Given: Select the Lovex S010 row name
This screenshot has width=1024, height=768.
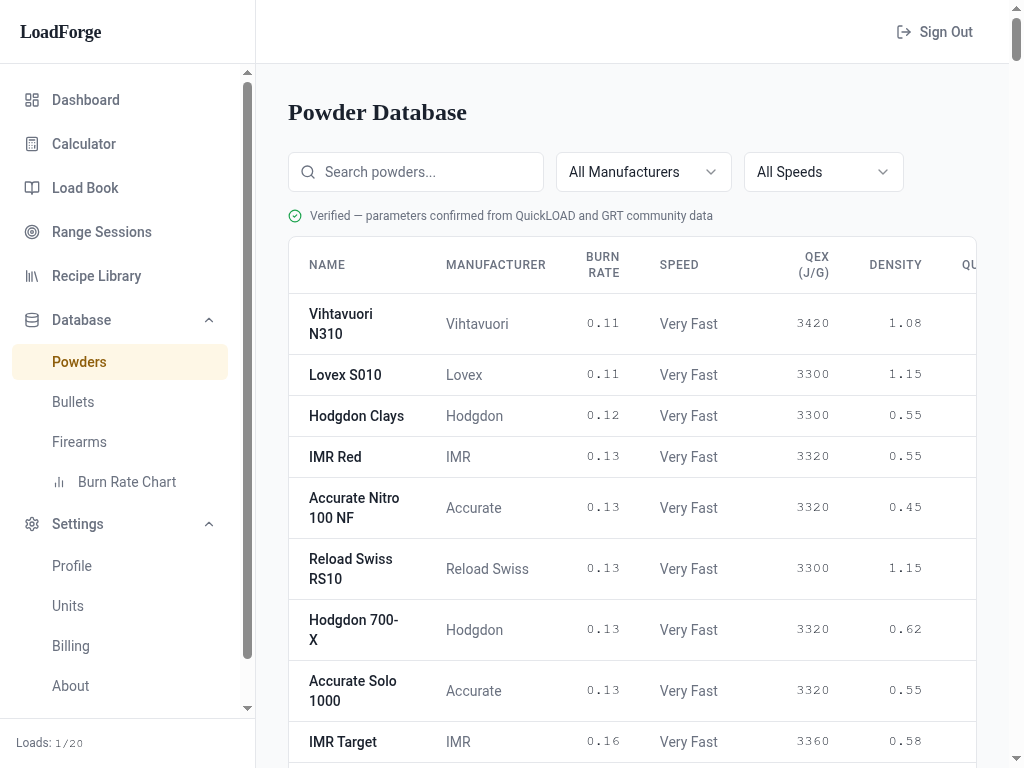Looking at the screenshot, I should [x=345, y=375].
